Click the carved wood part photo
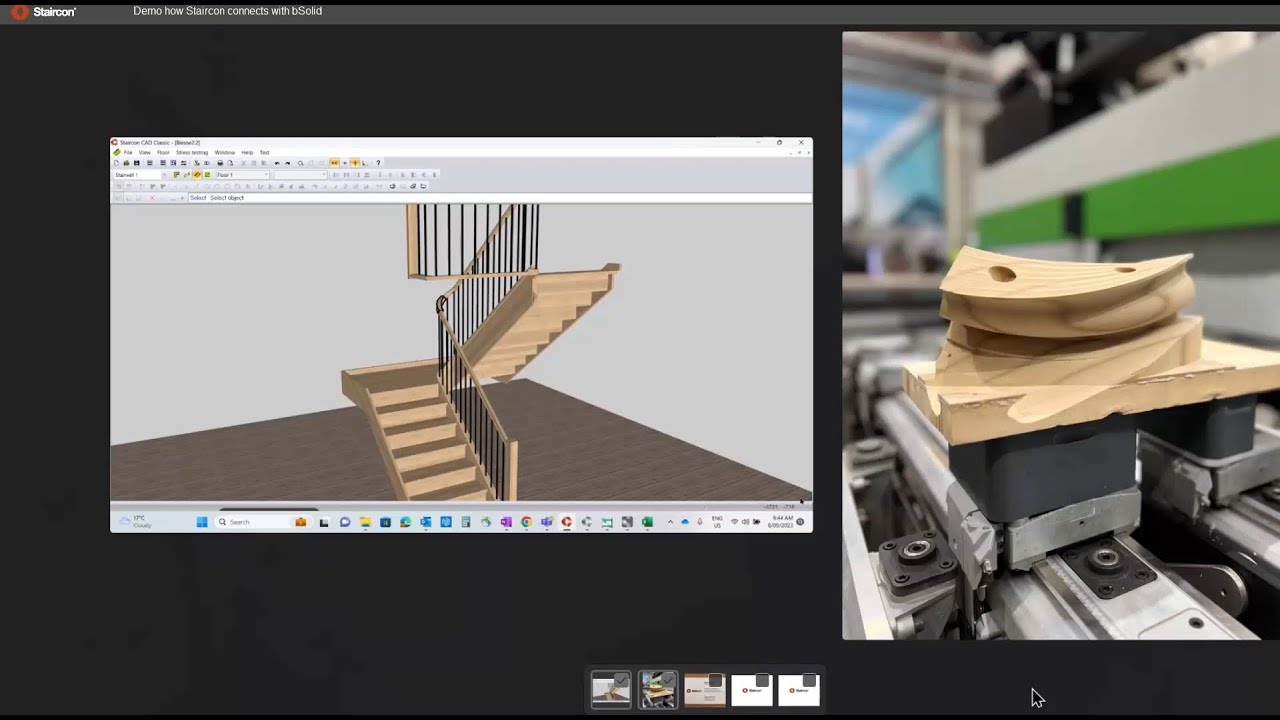The width and height of the screenshot is (1280, 720). click(1061, 335)
